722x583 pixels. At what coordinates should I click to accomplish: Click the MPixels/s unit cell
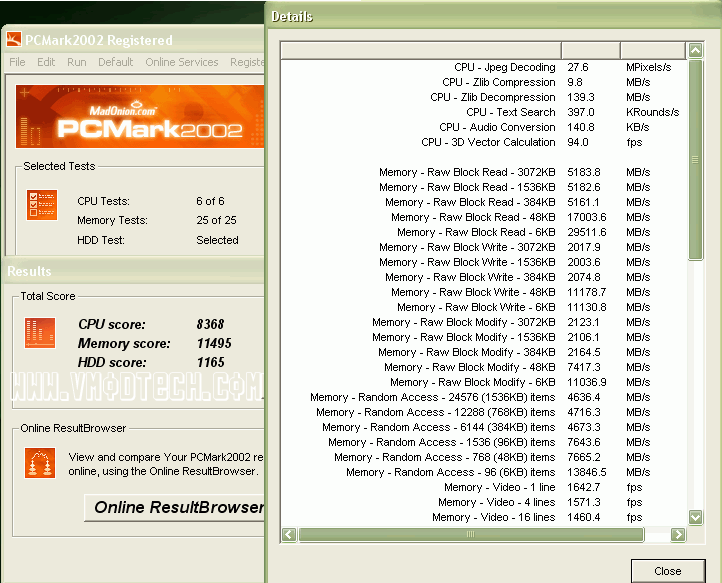648,67
